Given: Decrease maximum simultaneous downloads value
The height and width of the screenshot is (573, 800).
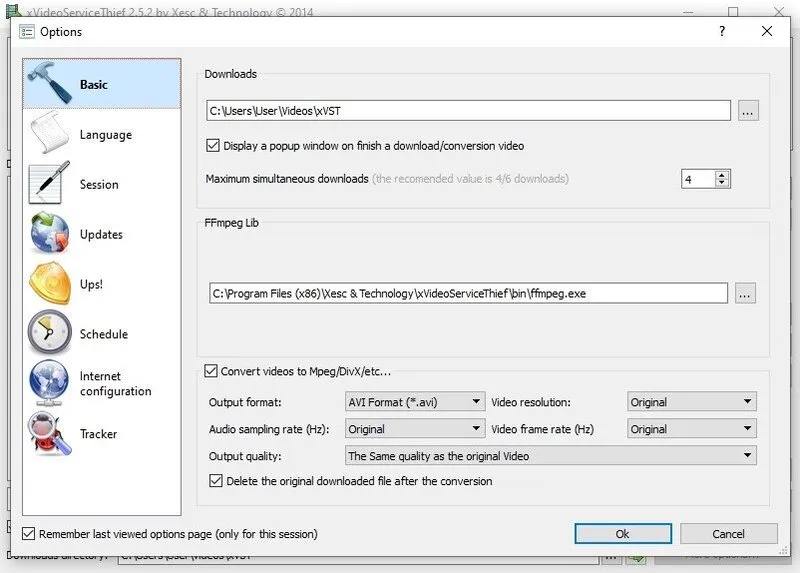Looking at the screenshot, I should point(721,183).
